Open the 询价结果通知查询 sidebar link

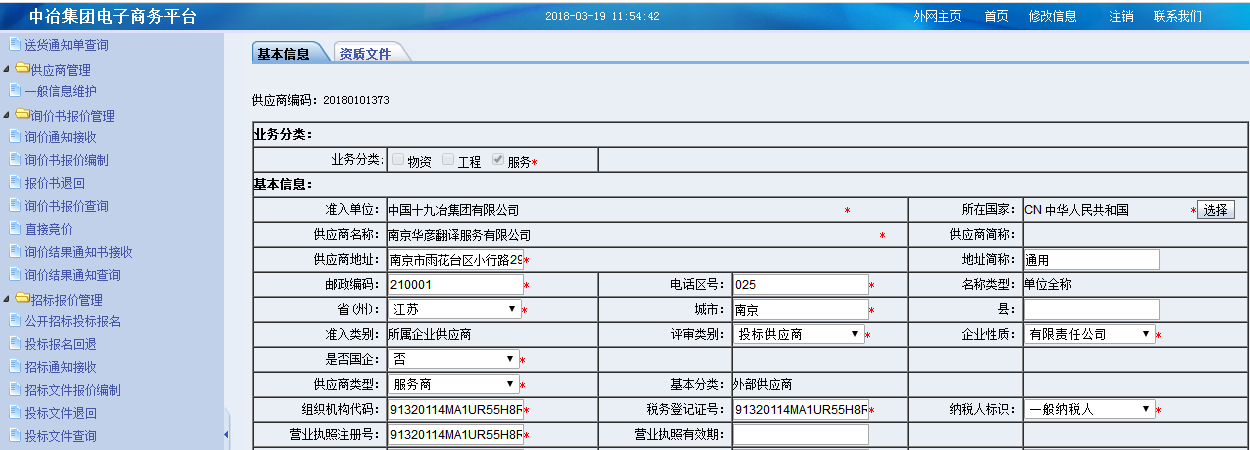(73, 275)
